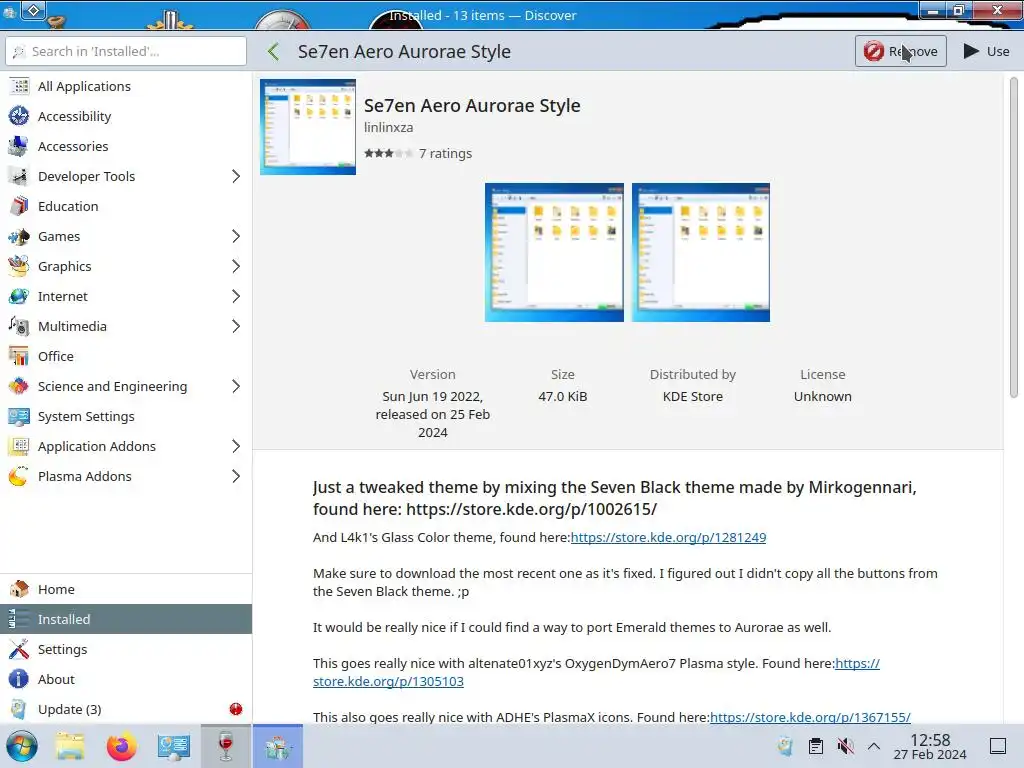Click in the Search in 'Installed' field

pos(126,51)
